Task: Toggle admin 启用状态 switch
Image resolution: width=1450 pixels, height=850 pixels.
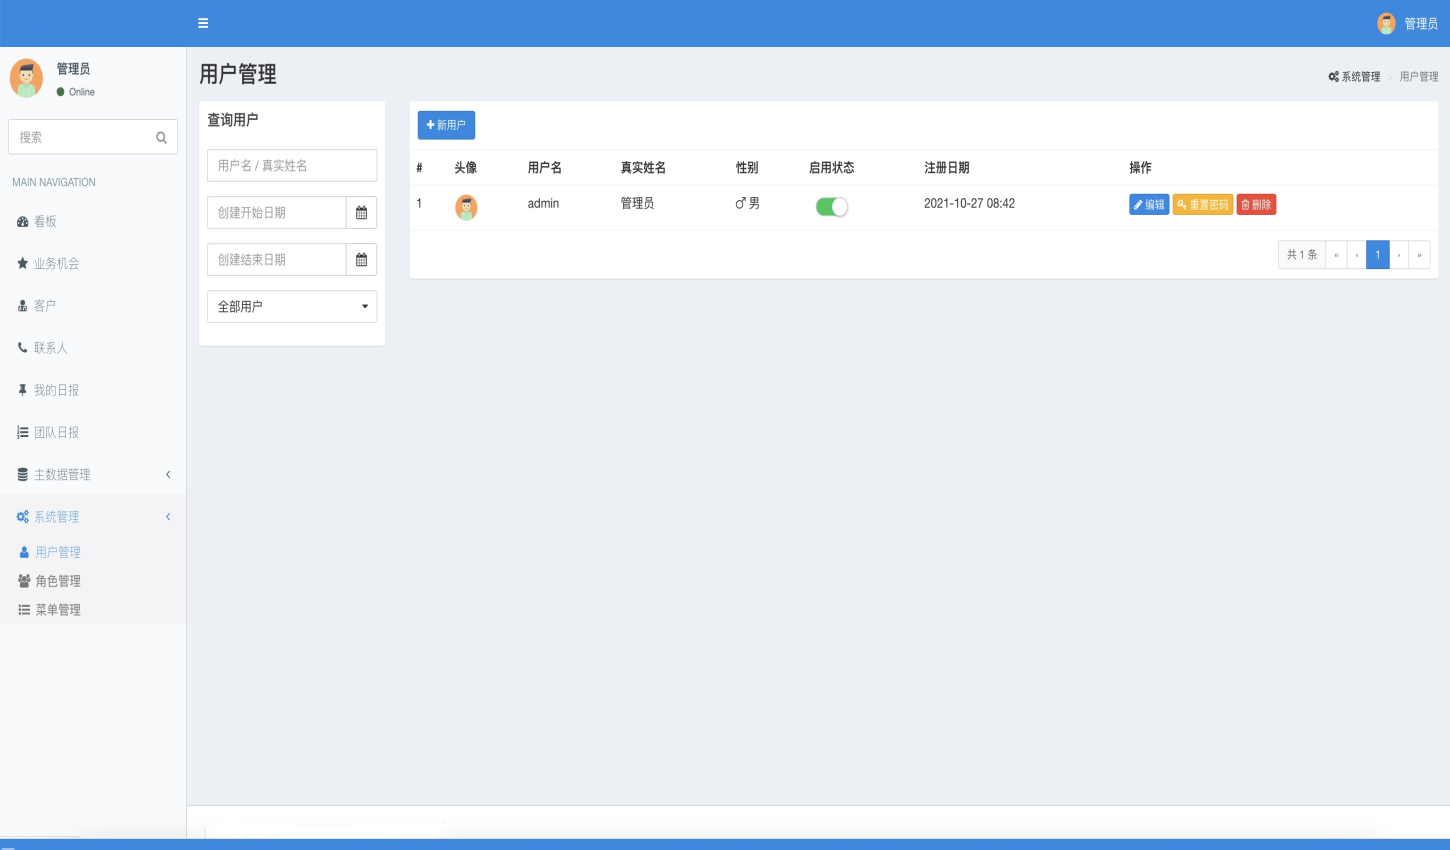Action: [x=832, y=207]
